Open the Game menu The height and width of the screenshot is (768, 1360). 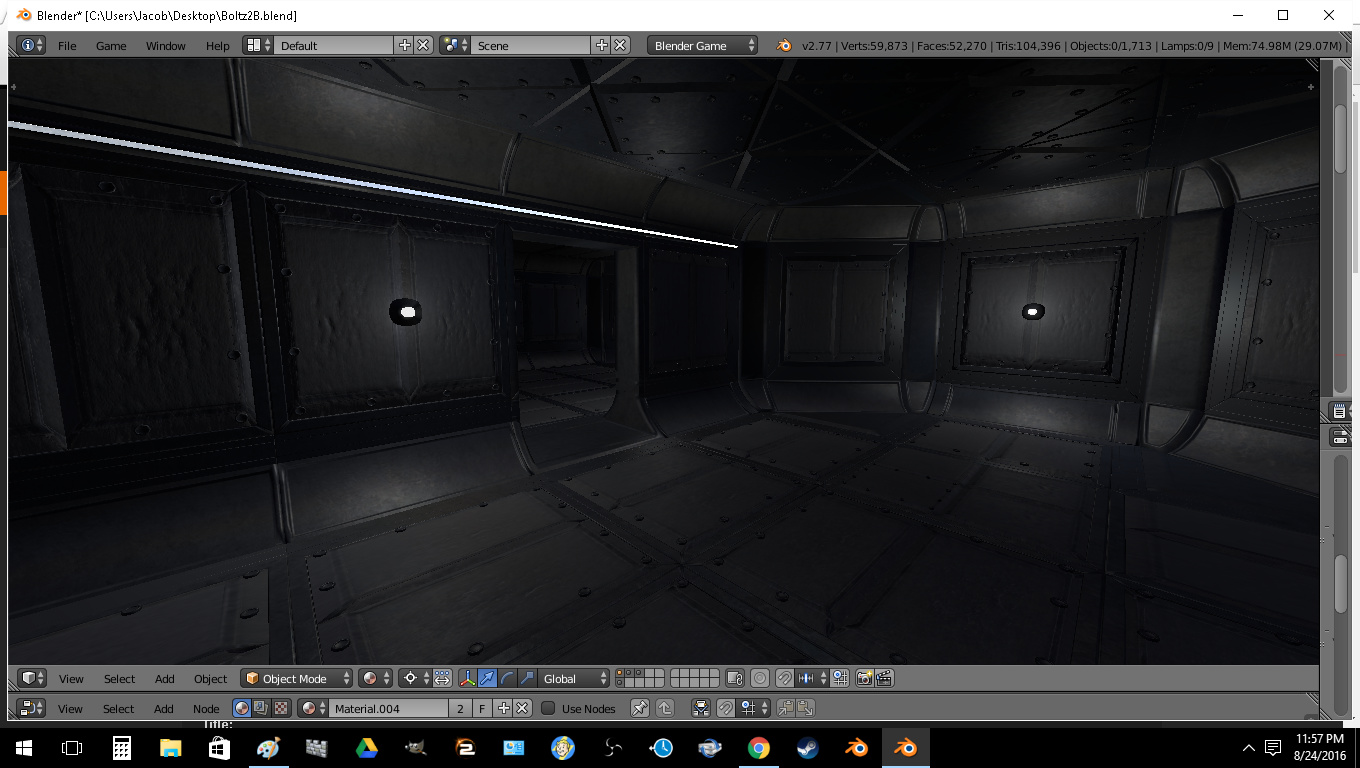(111, 46)
